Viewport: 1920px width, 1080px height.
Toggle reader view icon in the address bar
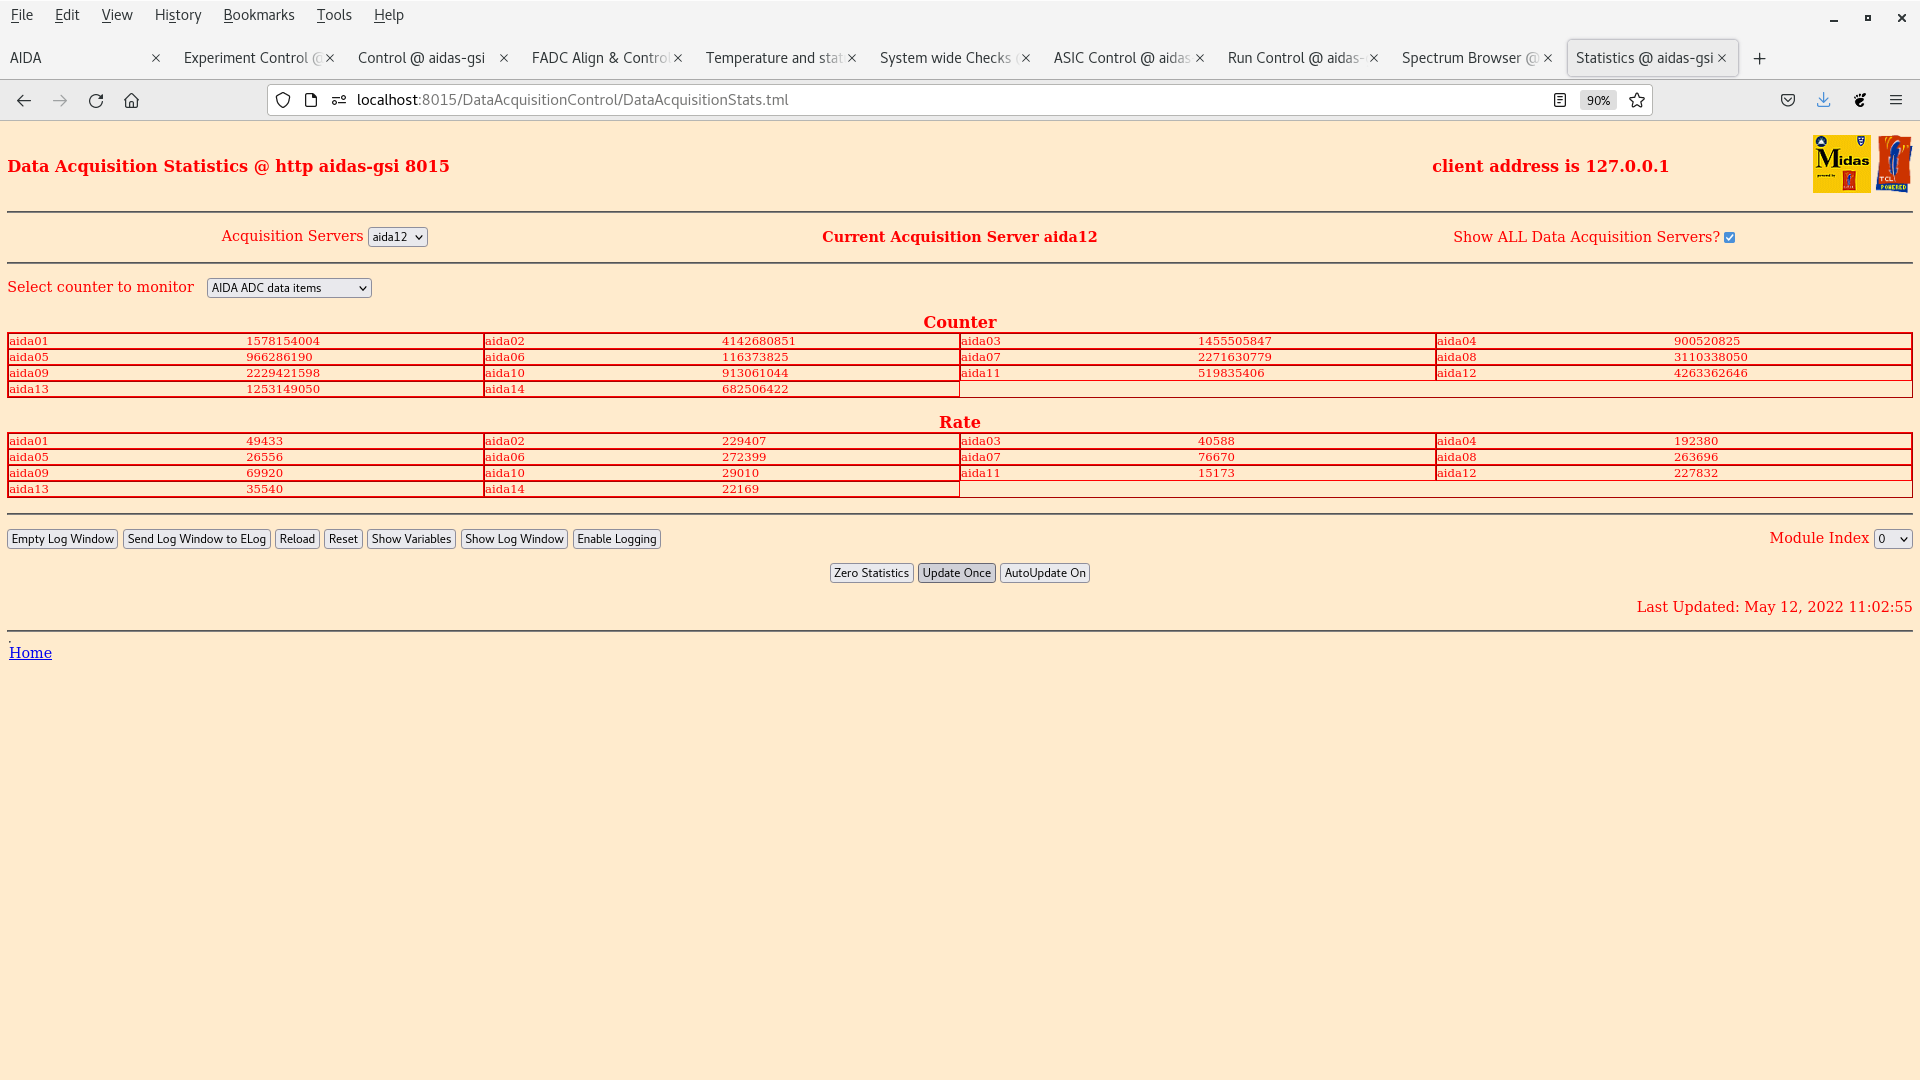[x=1560, y=100]
